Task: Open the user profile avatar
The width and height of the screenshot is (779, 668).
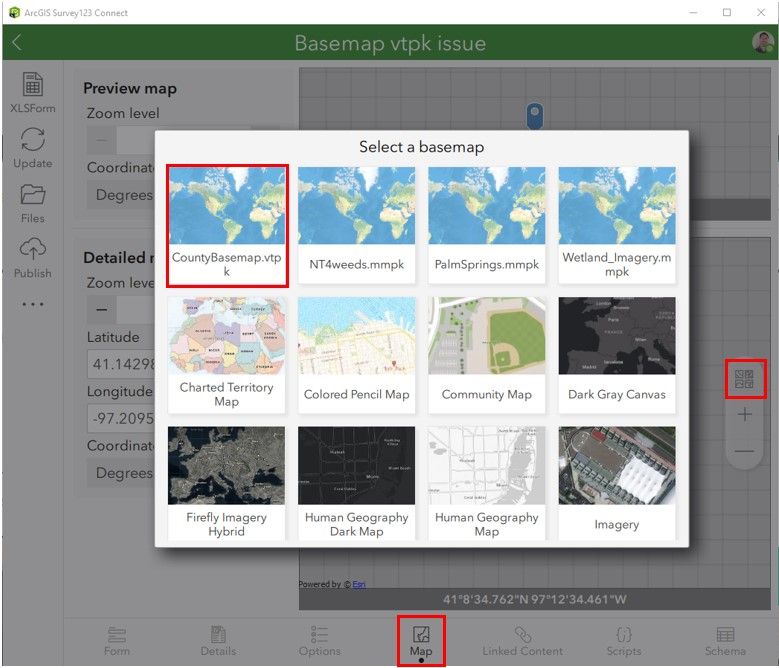Action: coord(762,42)
